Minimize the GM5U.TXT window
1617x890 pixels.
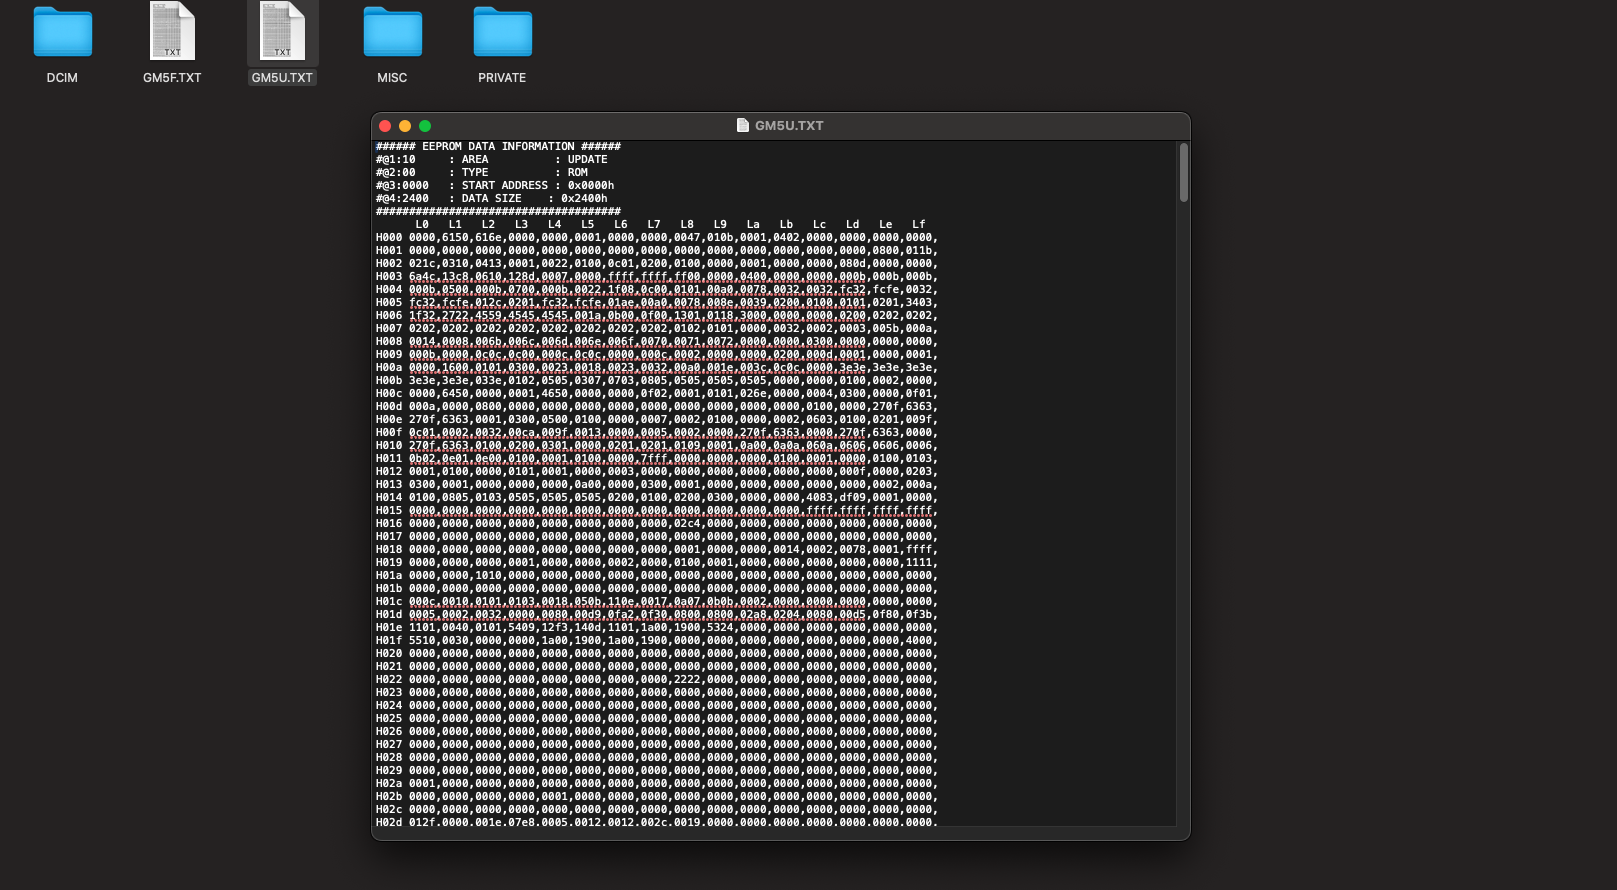tap(405, 126)
